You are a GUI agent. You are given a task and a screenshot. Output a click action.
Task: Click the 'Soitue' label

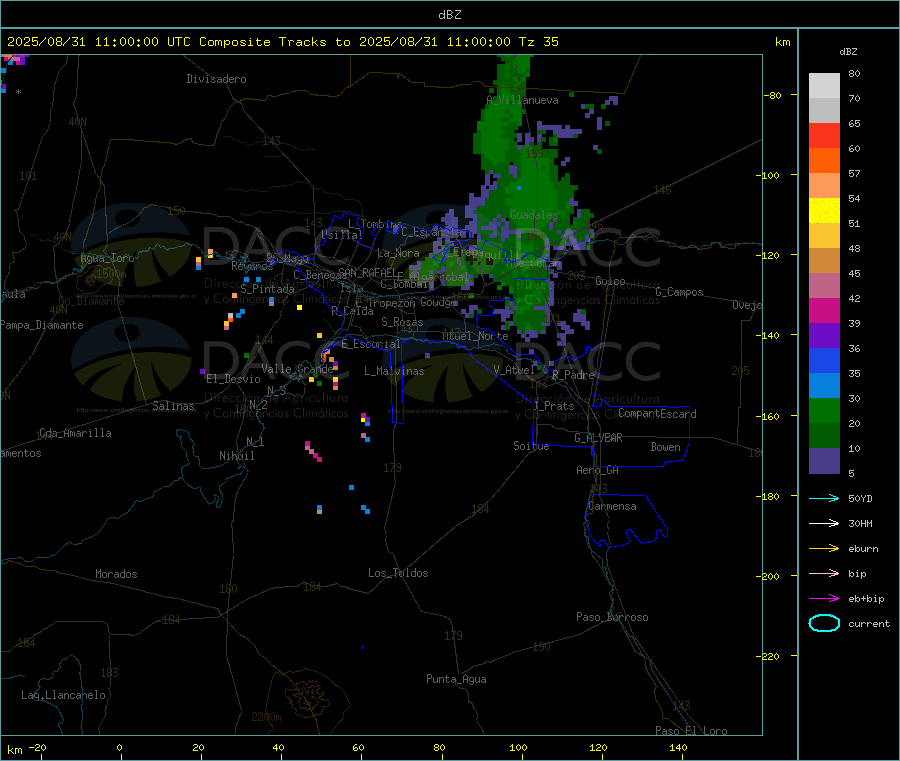531,446
